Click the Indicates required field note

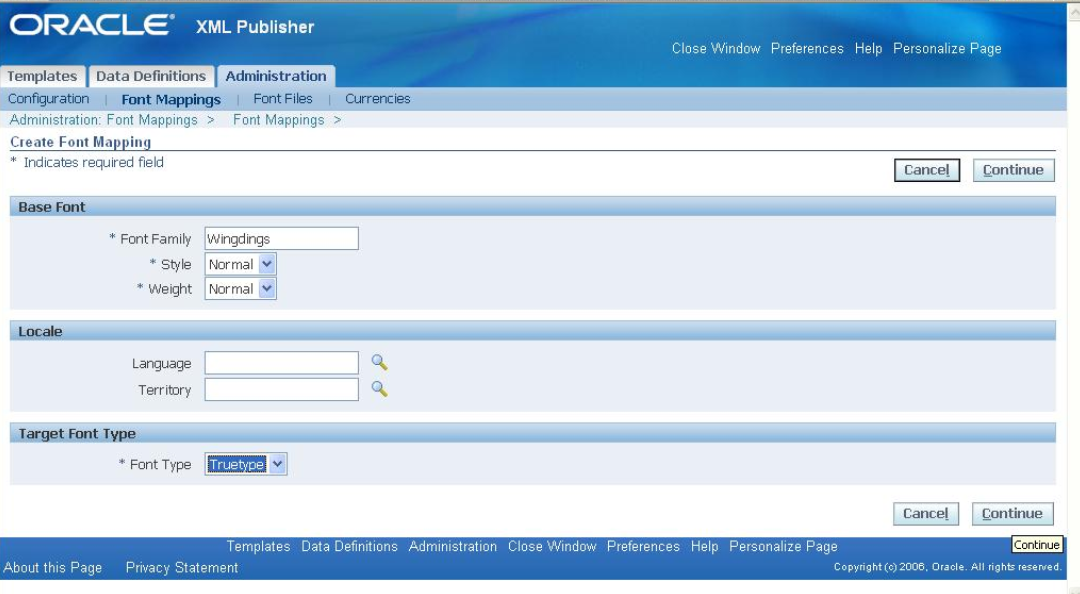pos(87,163)
